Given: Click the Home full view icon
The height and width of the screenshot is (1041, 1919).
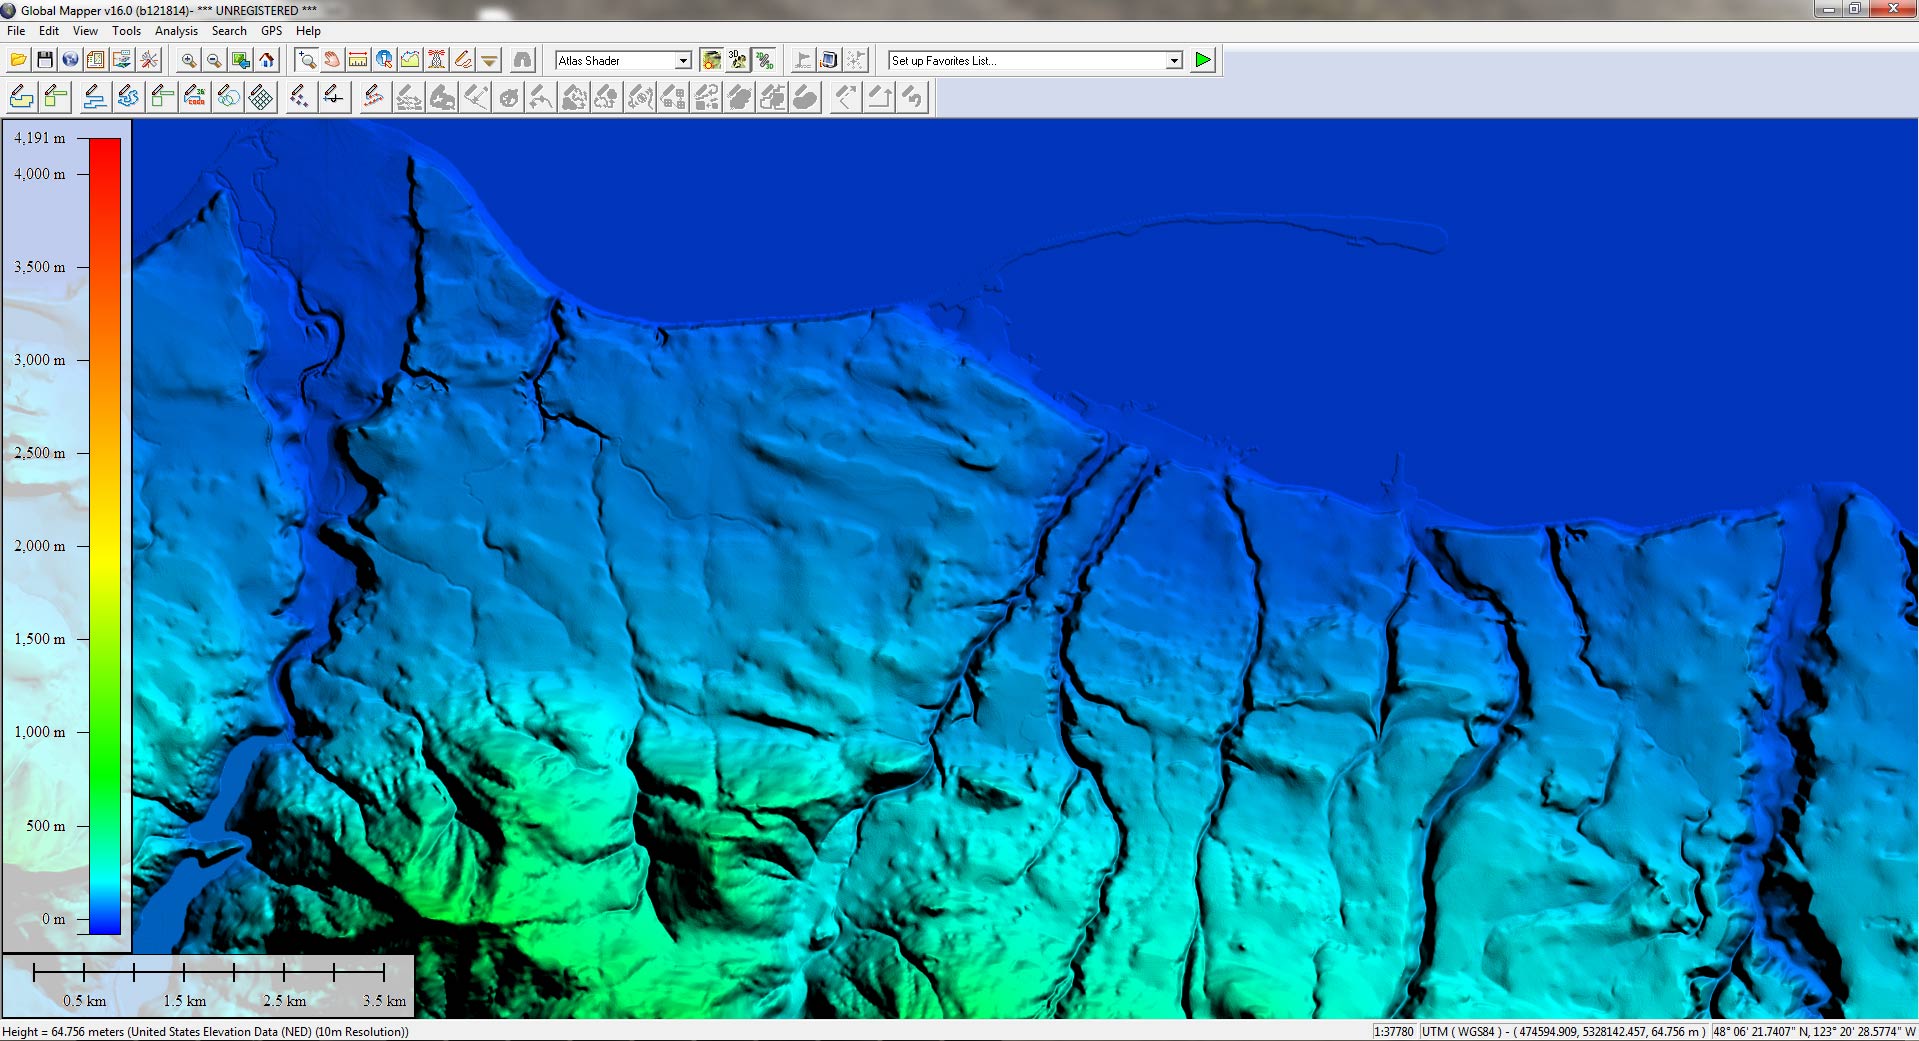Looking at the screenshot, I should pyautogui.click(x=267, y=61).
